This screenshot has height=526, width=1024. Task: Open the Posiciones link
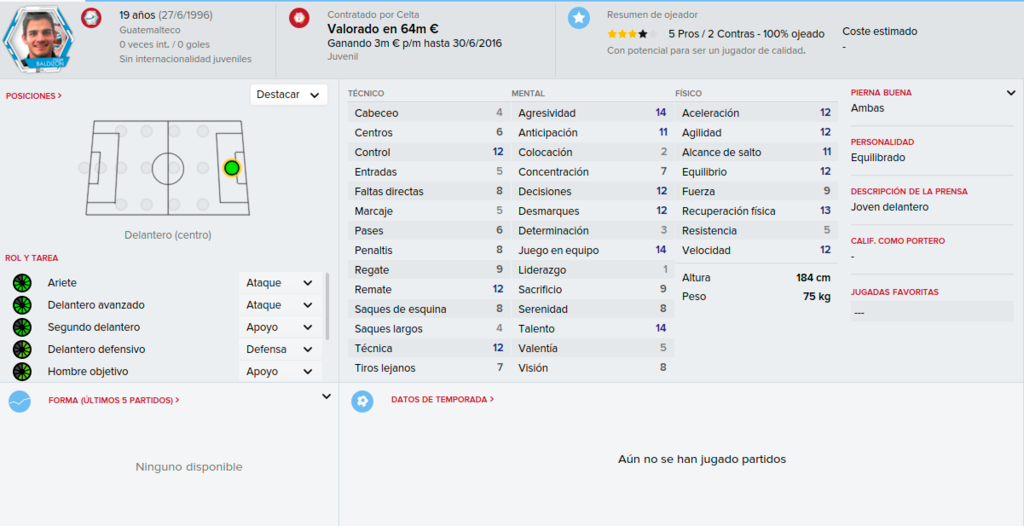[34, 96]
